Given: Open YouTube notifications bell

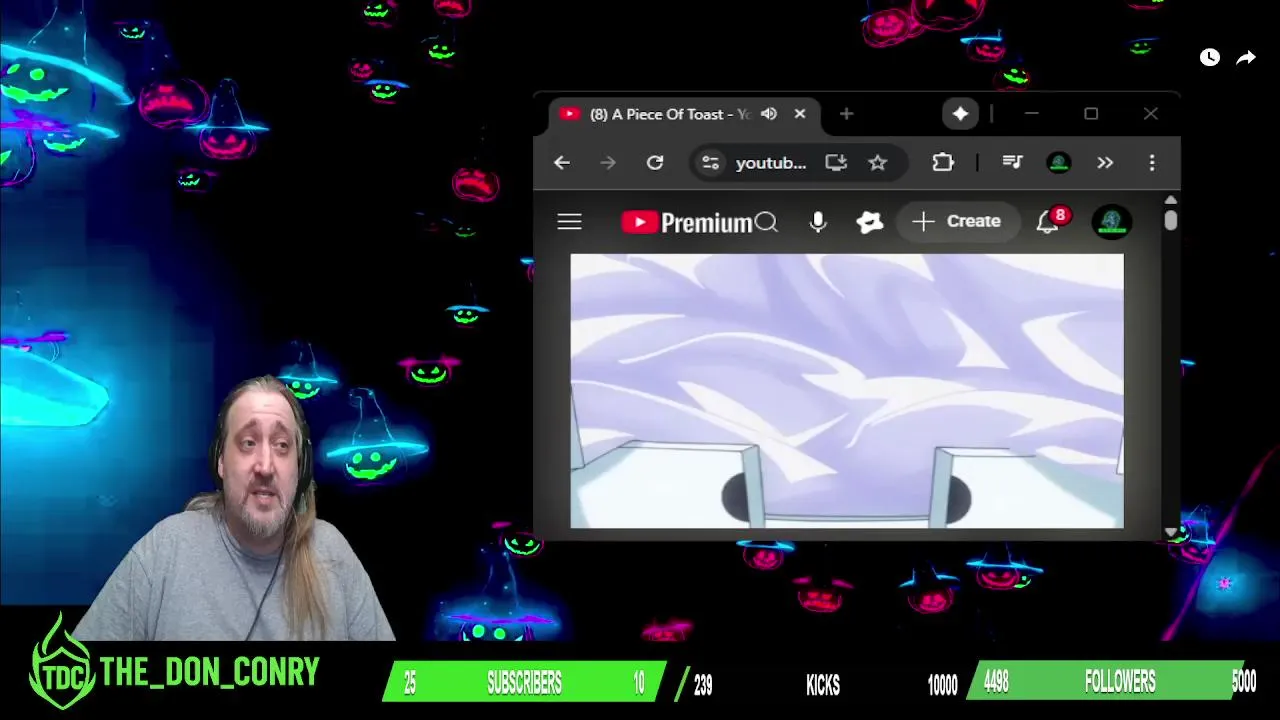Looking at the screenshot, I should [1047, 222].
